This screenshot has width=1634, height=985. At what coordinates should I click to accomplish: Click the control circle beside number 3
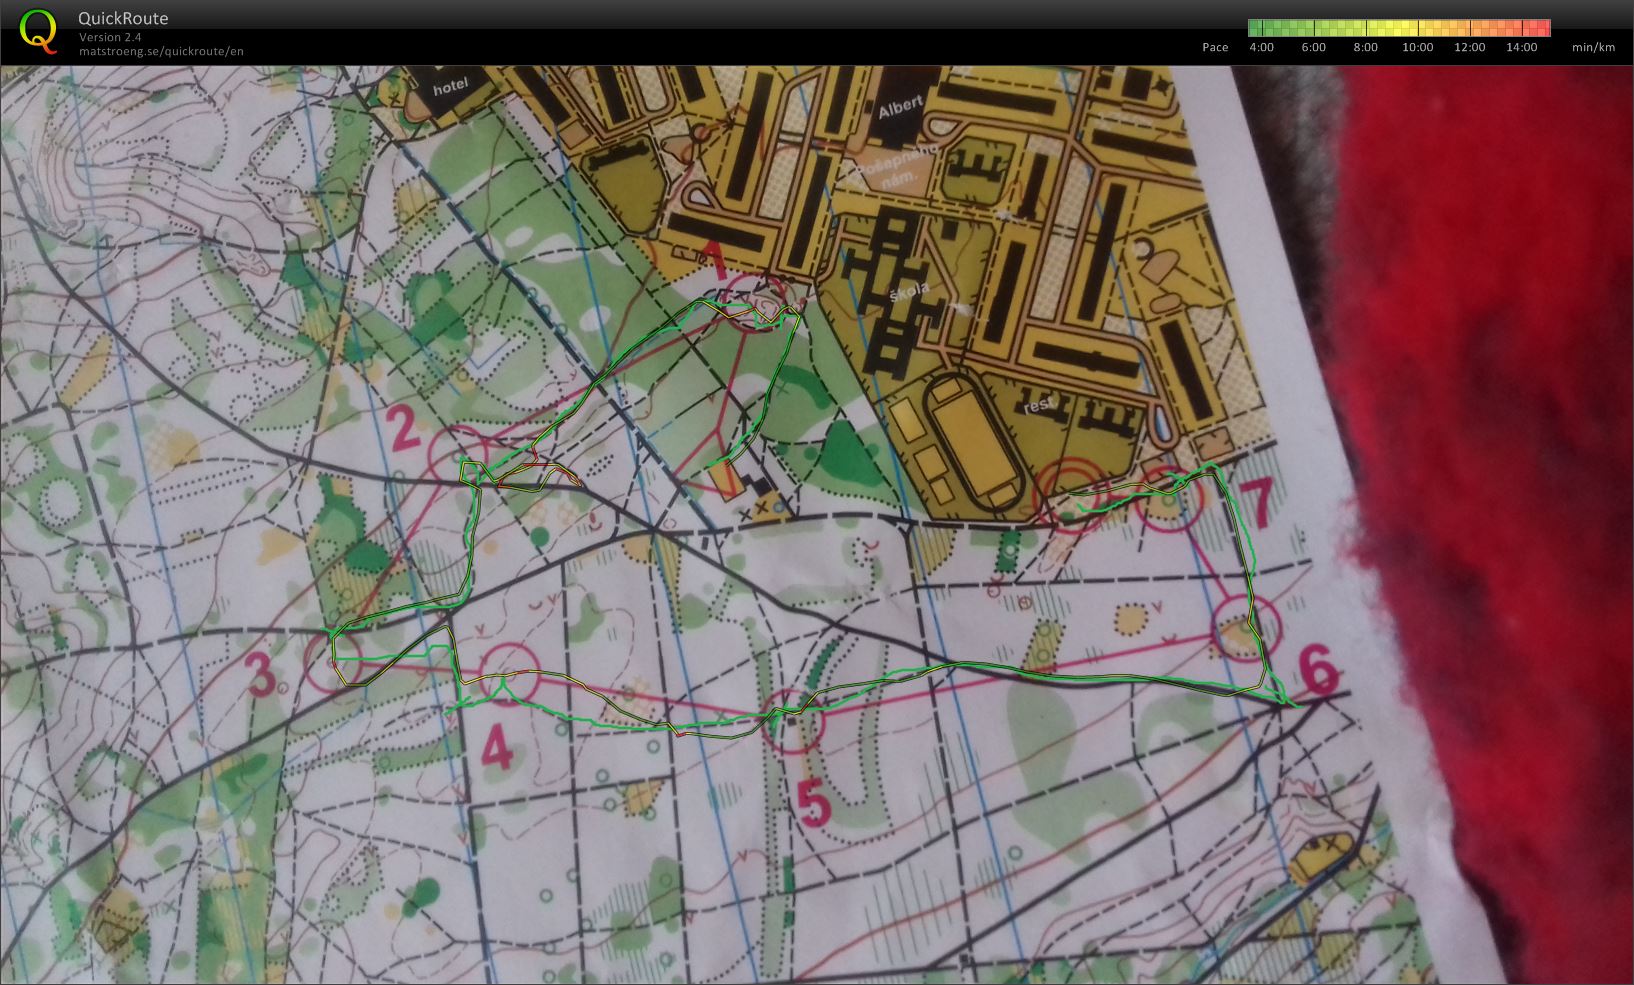point(335,663)
